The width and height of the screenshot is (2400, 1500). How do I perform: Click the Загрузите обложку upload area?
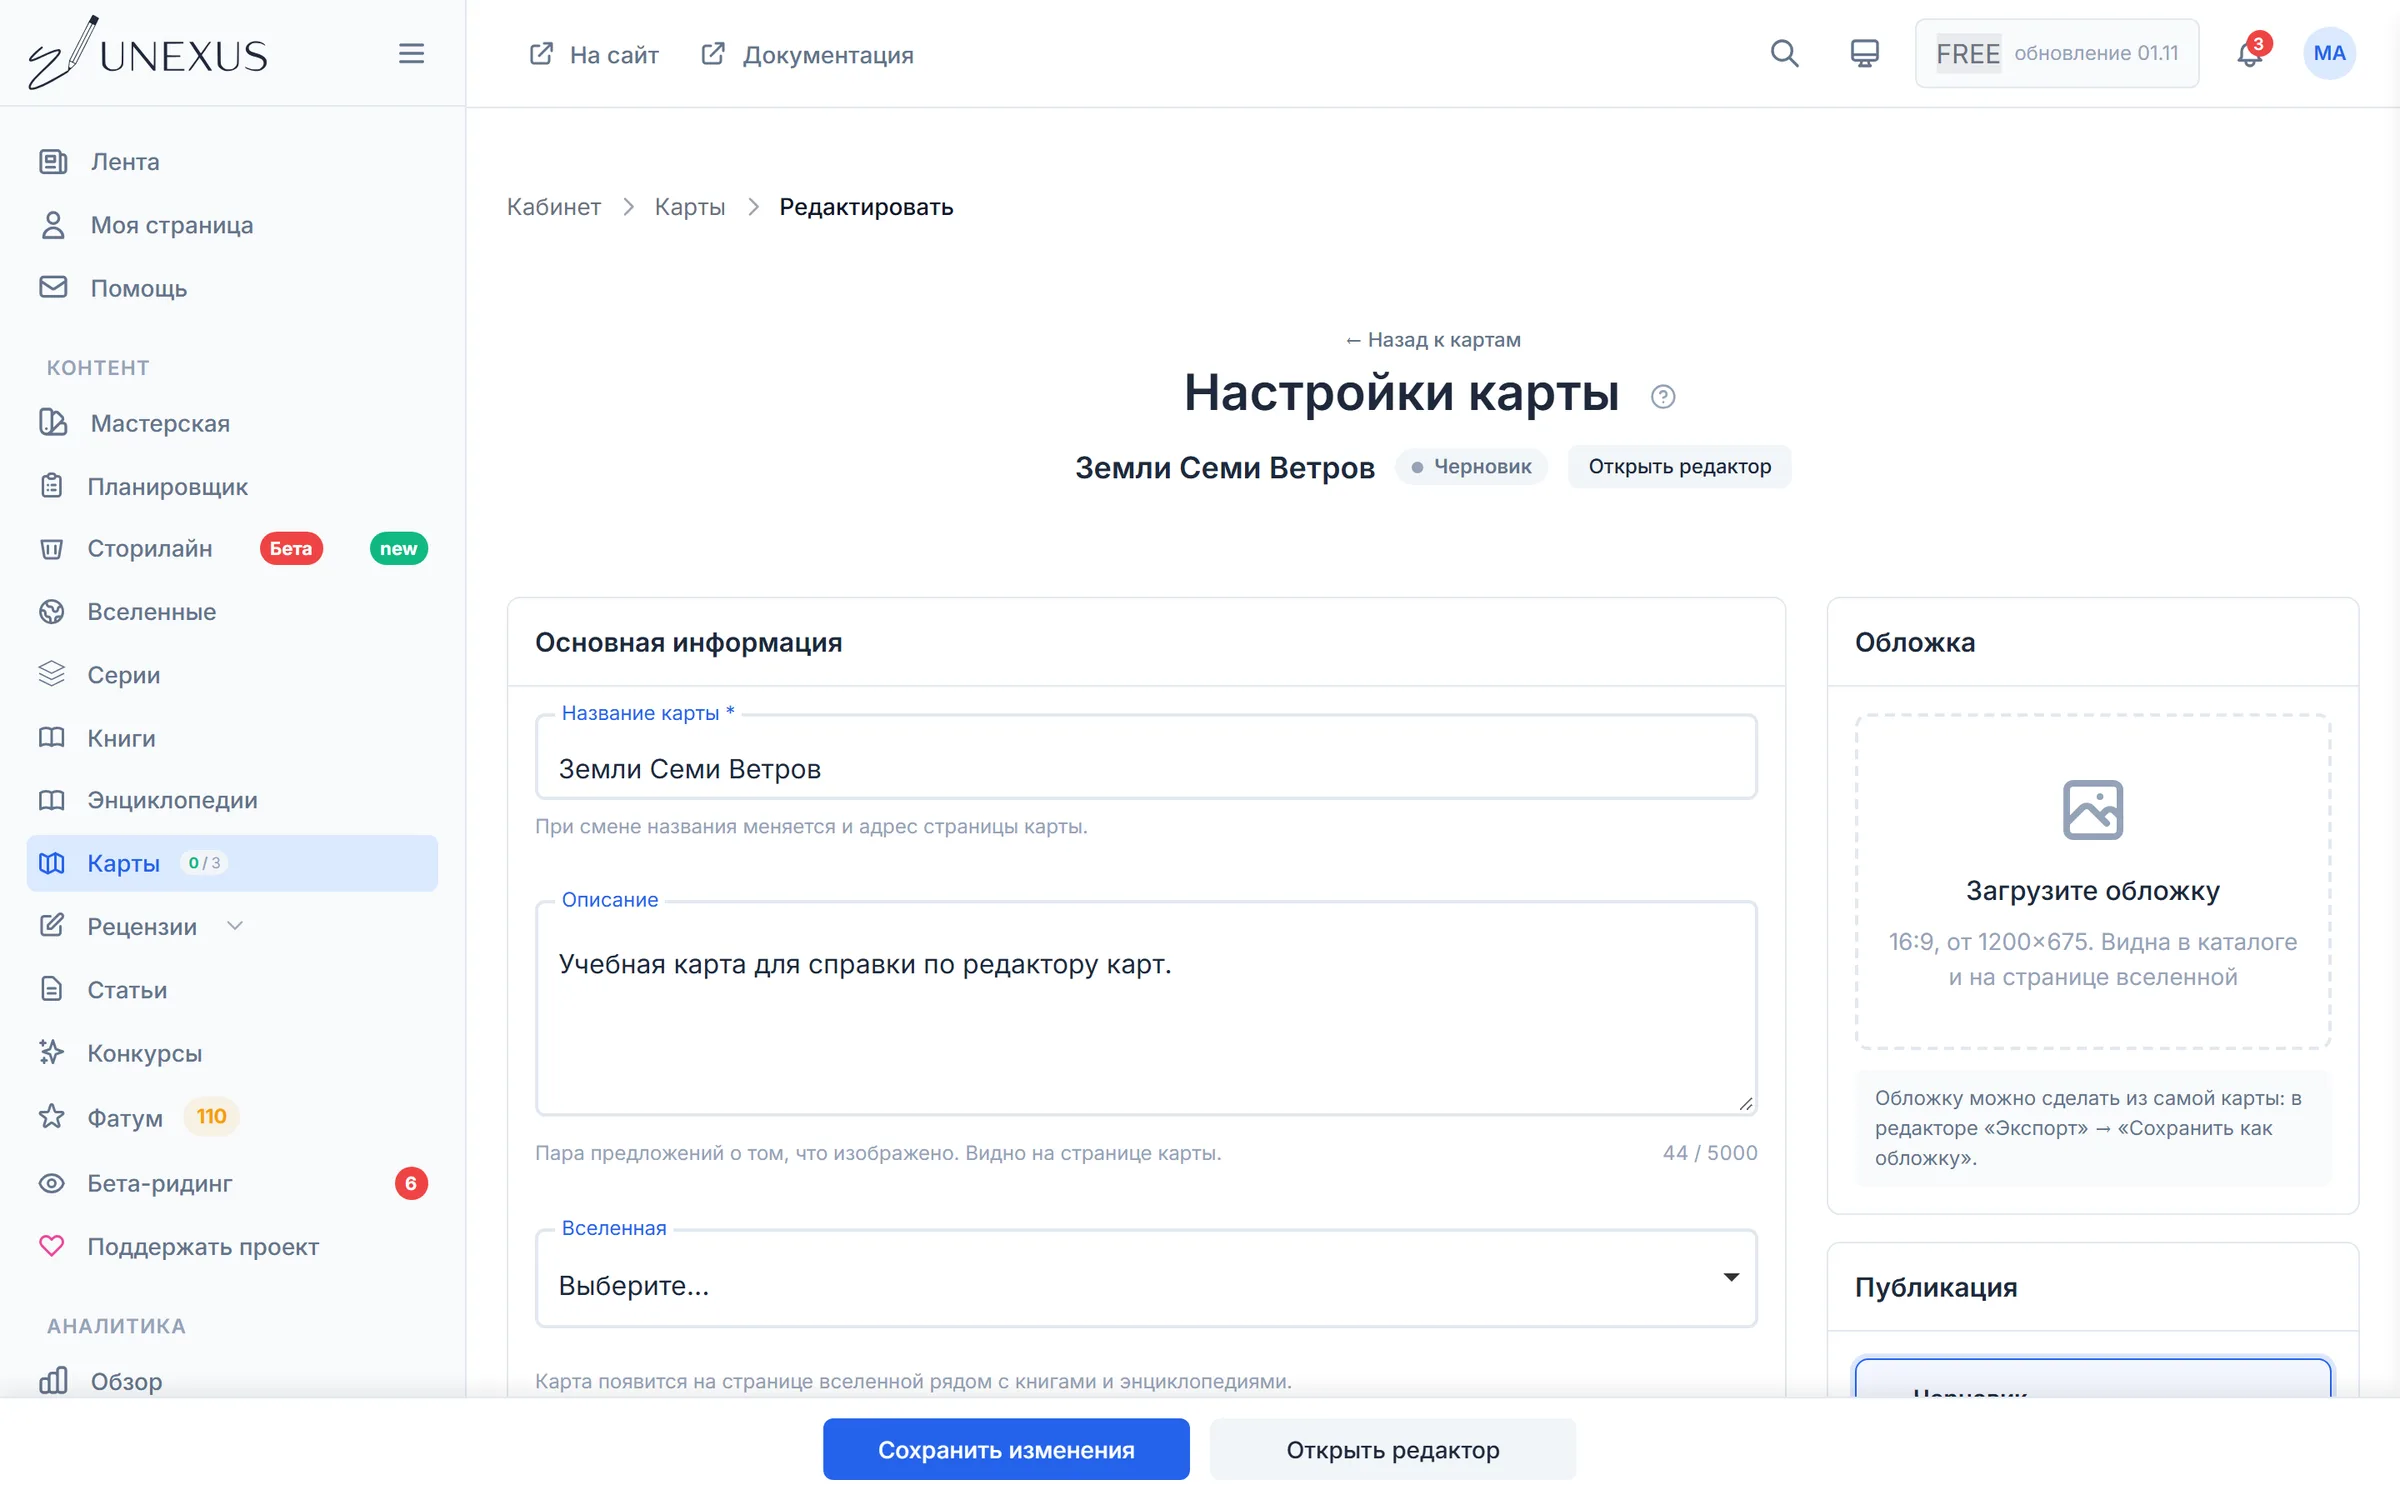point(2092,882)
